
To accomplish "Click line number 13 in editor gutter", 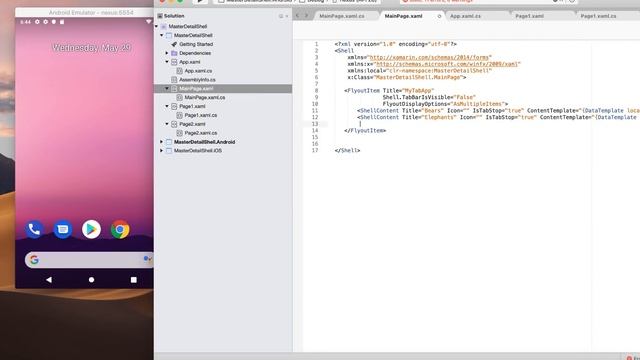I will 315,124.
